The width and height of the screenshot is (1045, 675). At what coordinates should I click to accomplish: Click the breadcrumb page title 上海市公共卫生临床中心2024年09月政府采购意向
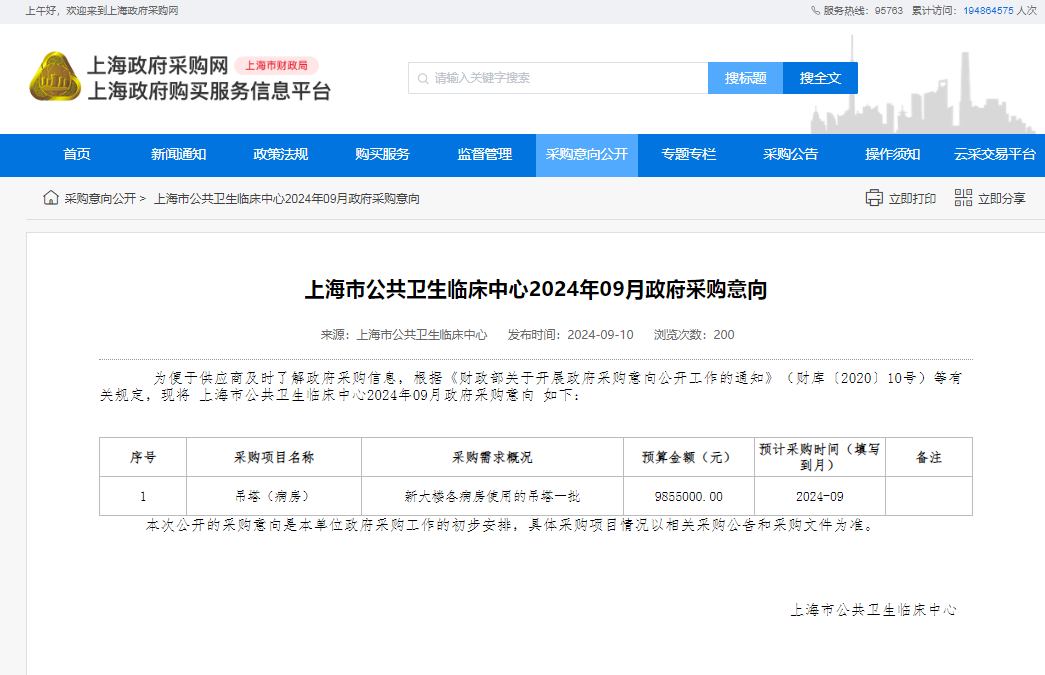[x=287, y=199]
